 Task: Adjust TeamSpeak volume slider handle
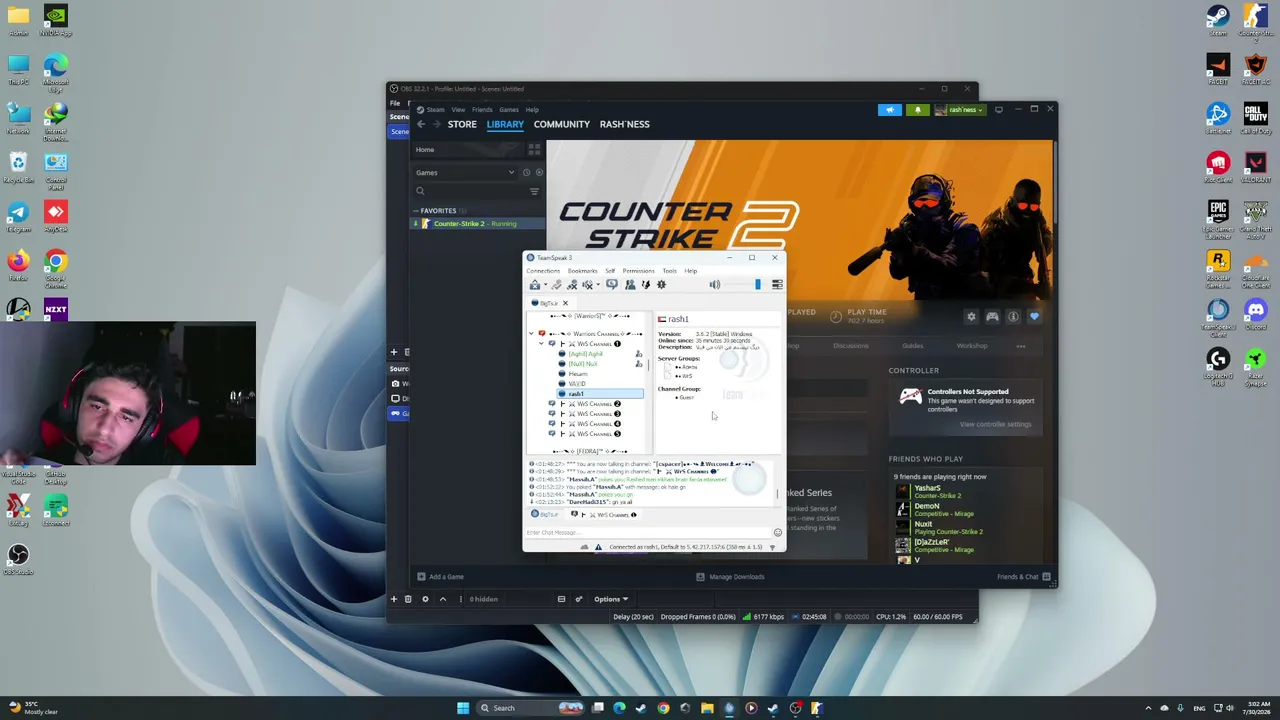click(x=757, y=285)
